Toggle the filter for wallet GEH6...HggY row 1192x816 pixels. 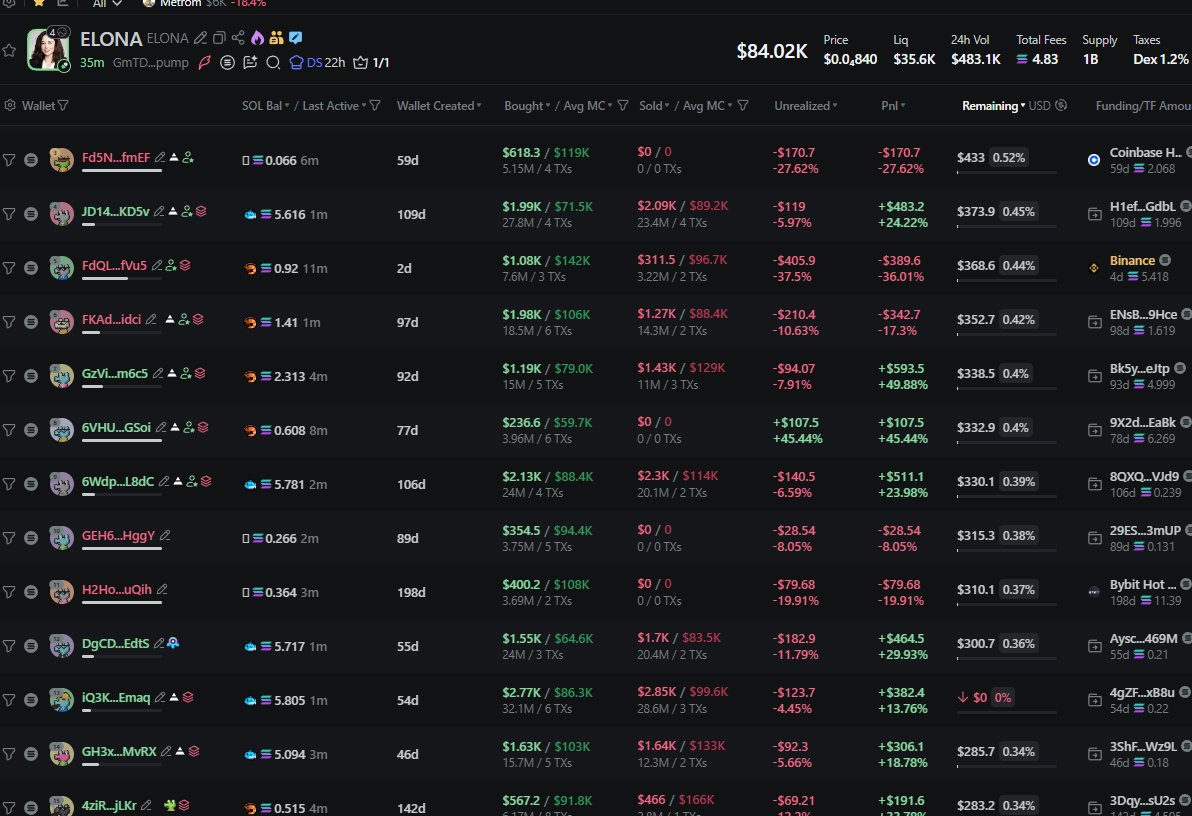(9, 538)
